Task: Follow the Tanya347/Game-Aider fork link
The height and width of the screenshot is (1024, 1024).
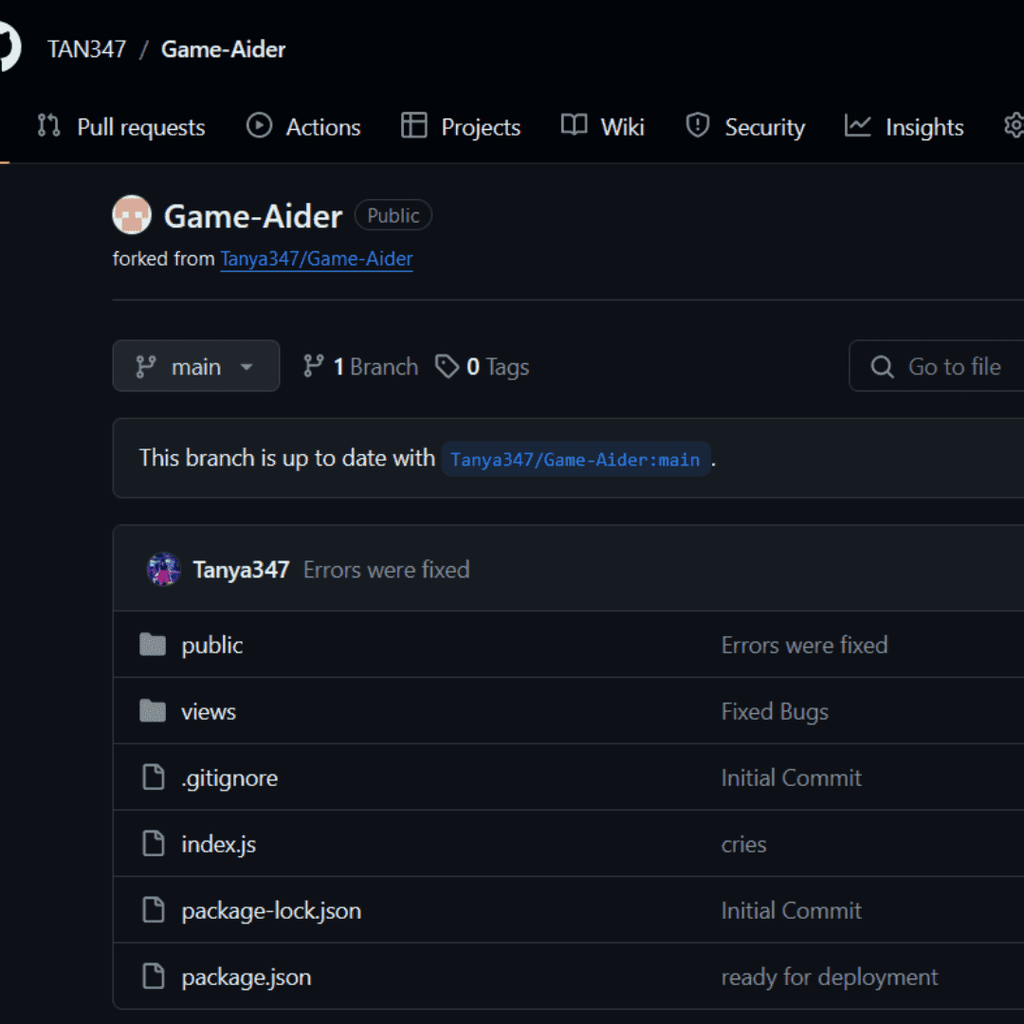Action: [x=316, y=258]
